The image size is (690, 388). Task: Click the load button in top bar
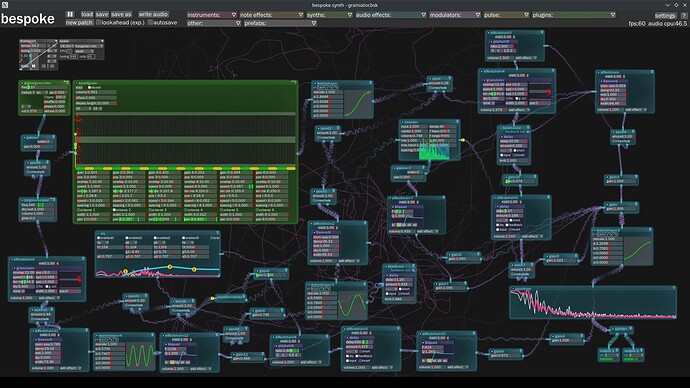[x=87, y=15]
